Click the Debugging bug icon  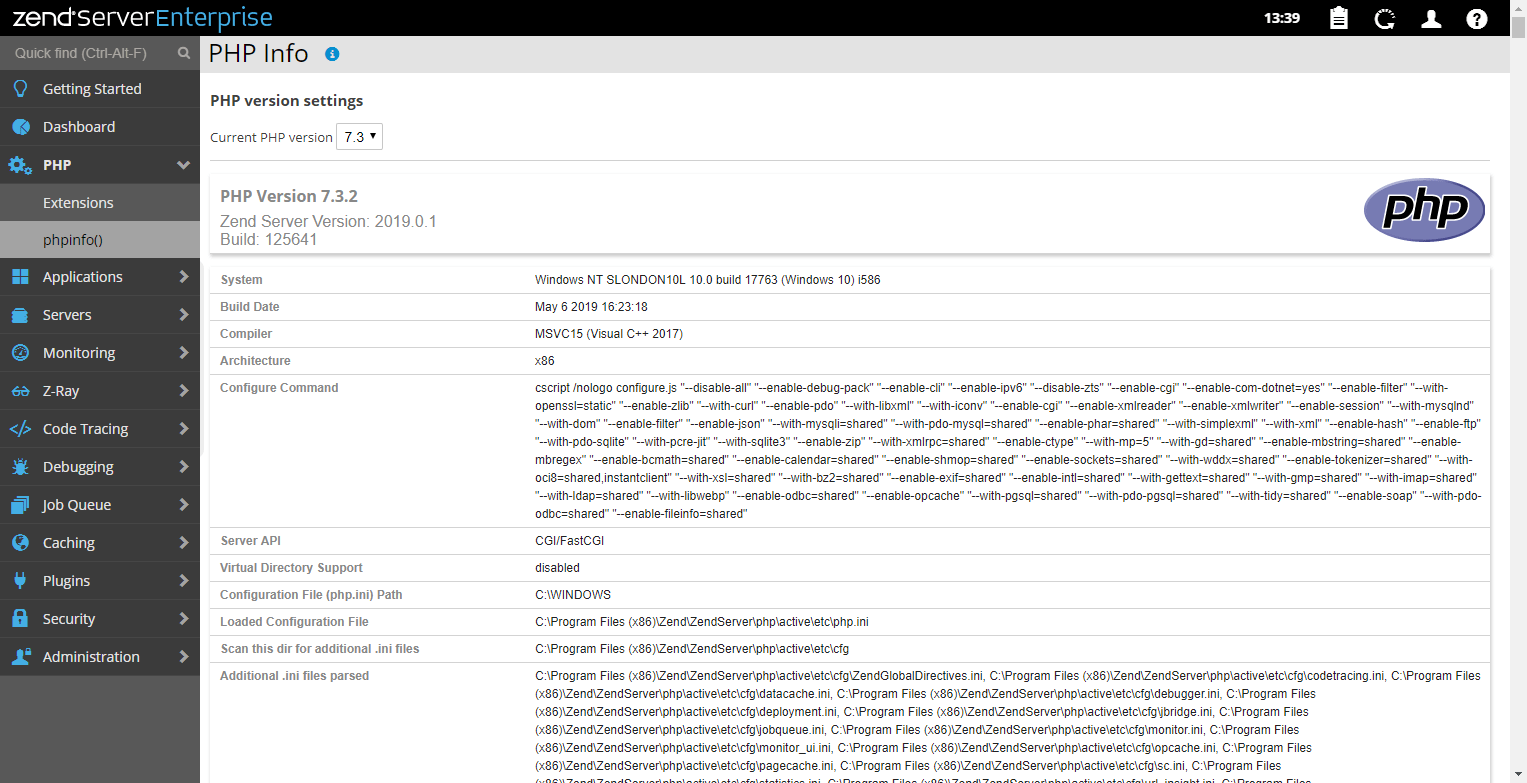[21, 466]
